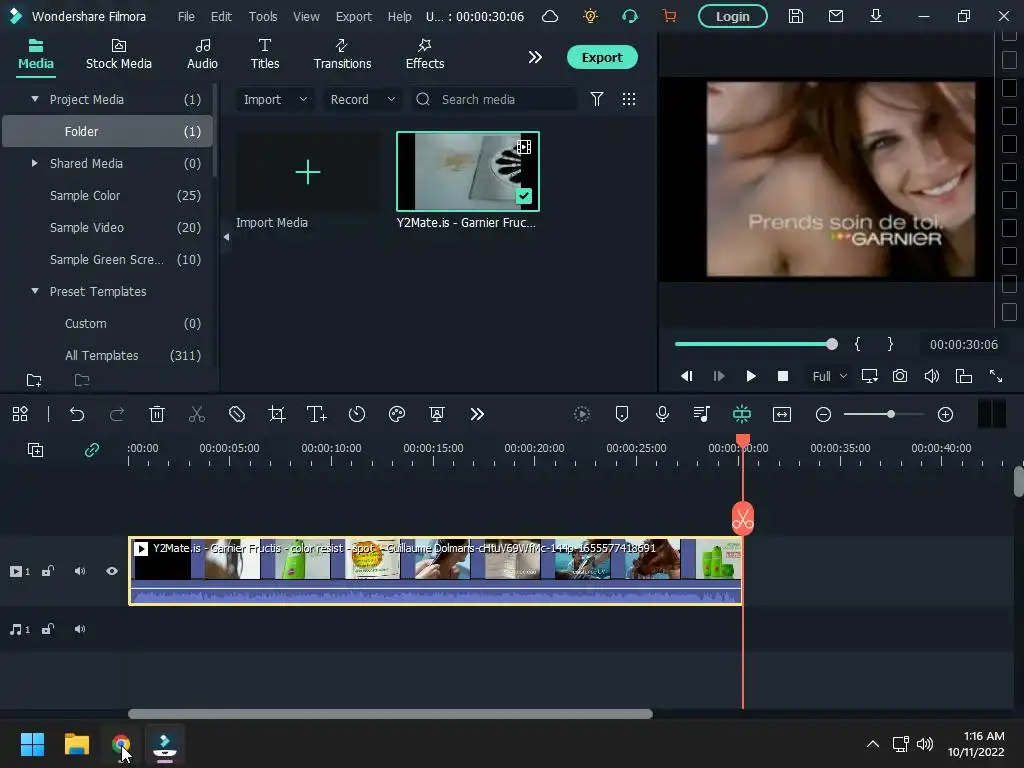1024x768 pixels.
Task: Click the undo arrow in timeline toolbar
Action: pos(77,414)
